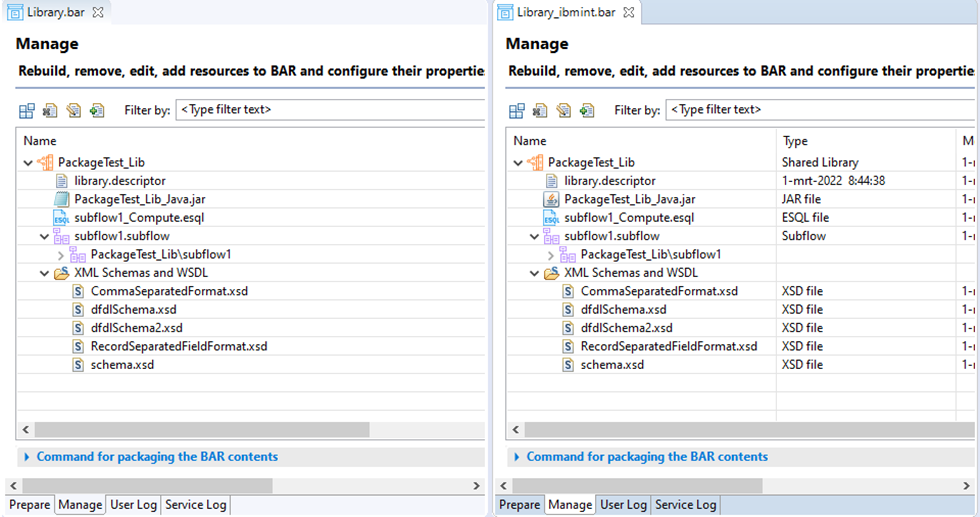This screenshot has height=517, width=980.
Task: Click the Rebuild icon in Library_ibmint.bar toolbar
Action: click(x=517, y=111)
